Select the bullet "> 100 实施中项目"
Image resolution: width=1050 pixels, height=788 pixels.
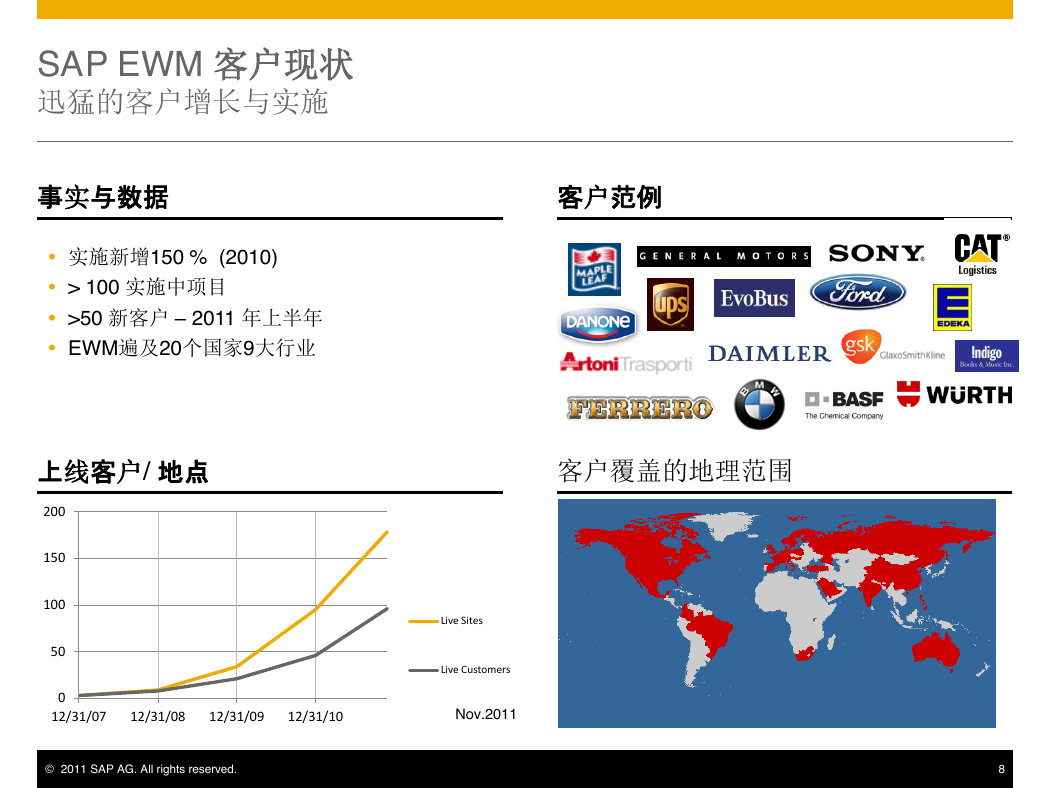[x=147, y=287]
